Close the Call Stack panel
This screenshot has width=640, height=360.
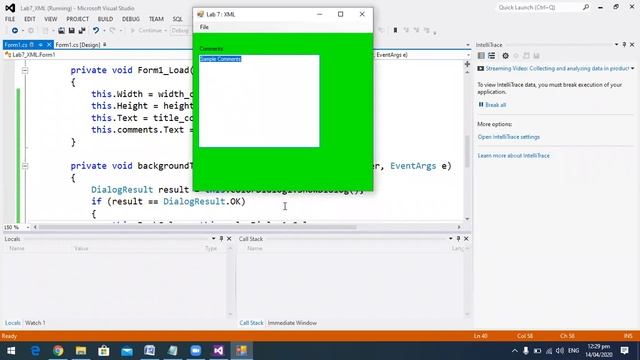[x=466, y=239]
